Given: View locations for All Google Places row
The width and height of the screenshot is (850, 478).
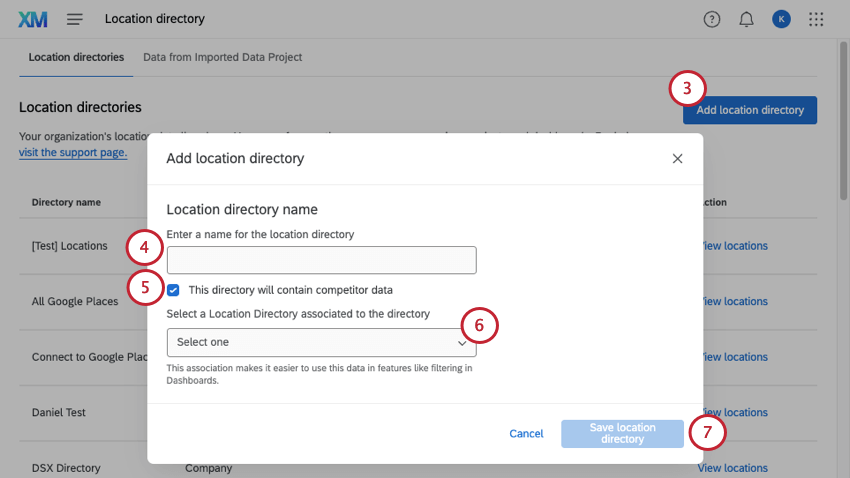Looking at the screenshot, I should point(735,301).
